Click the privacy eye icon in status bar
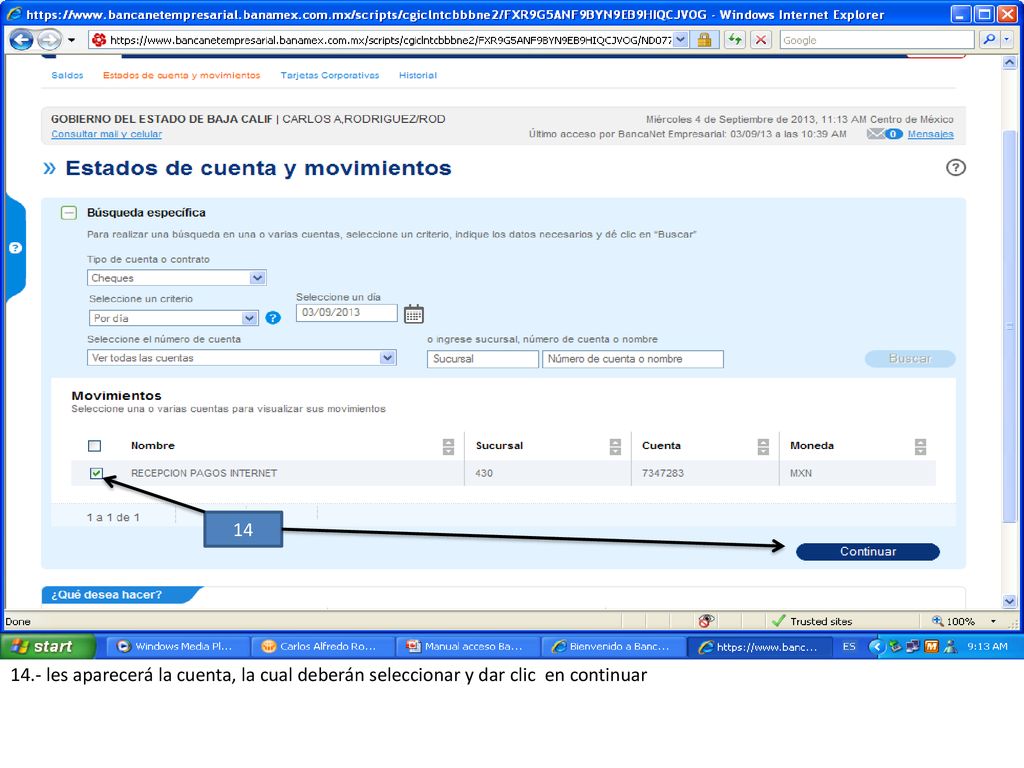Viewport: 1024px width, 768px height. coord(706,620)
